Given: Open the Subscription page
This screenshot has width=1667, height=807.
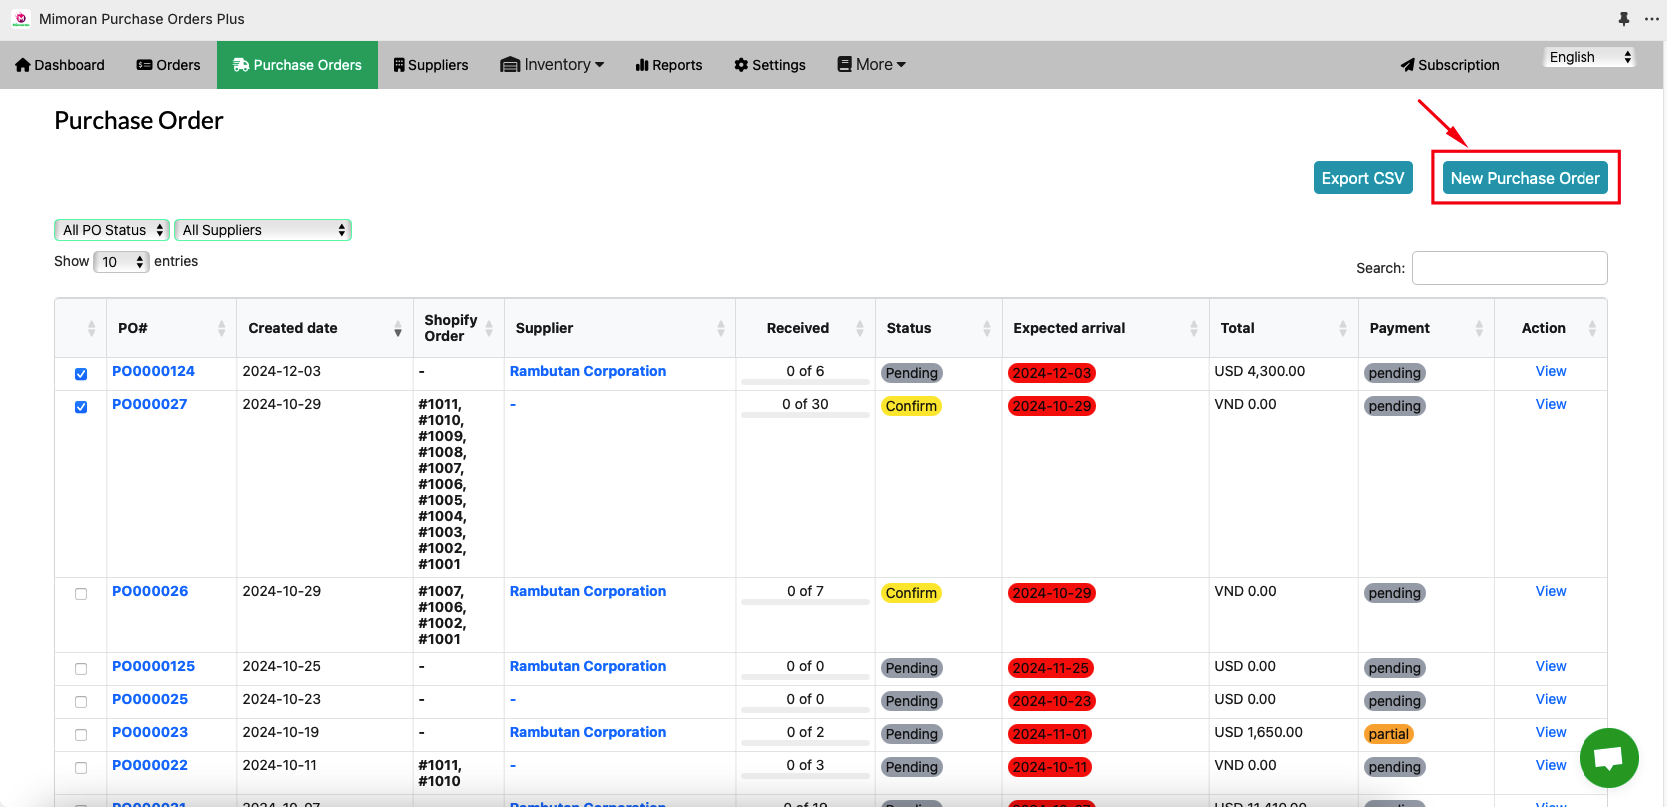Looking at the screenshot, I should (1450, 65).
